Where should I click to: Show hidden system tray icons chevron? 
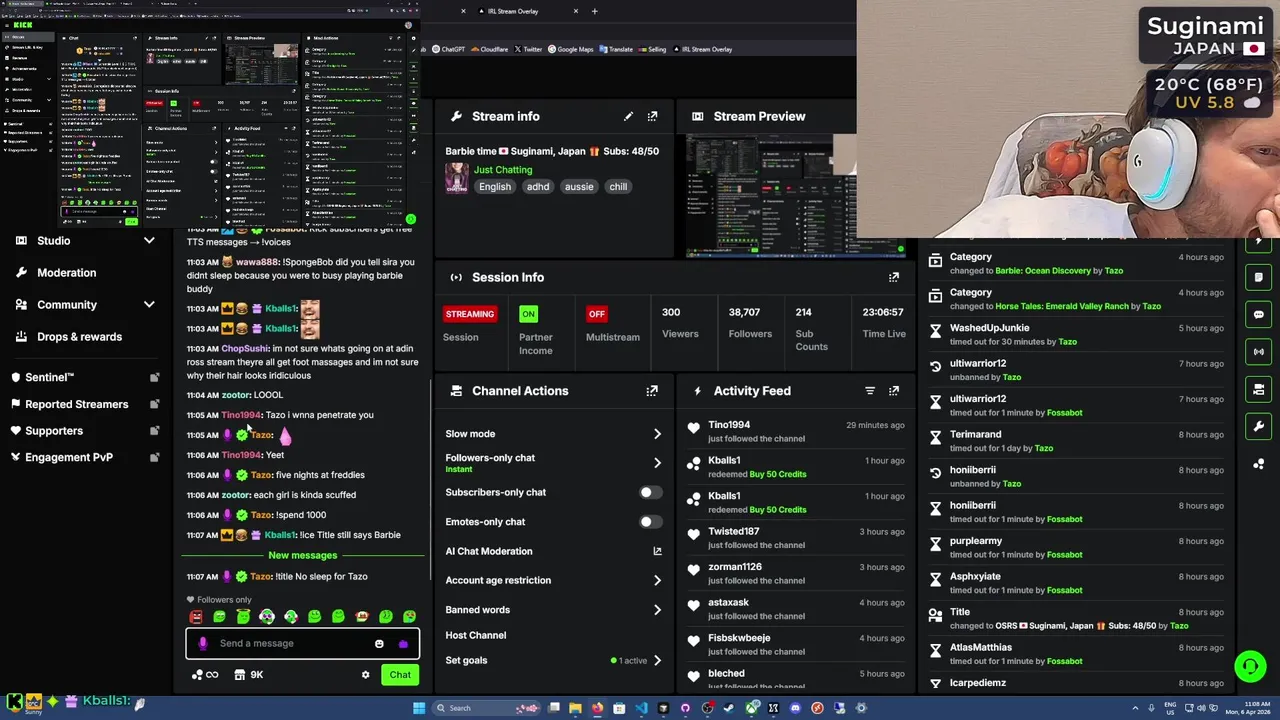(1135, 708)
